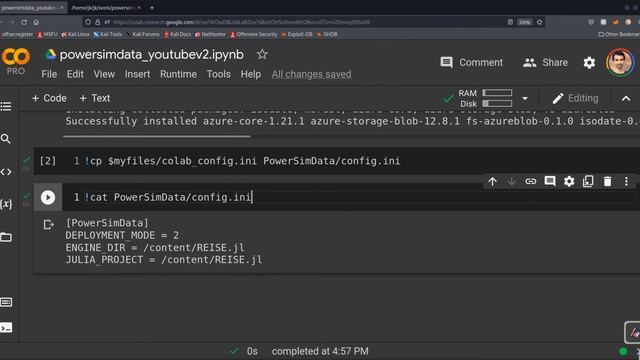Viewport: 640px width, 360px height.
Task: Open the Comment panel
Action: (x=471, y=62)
